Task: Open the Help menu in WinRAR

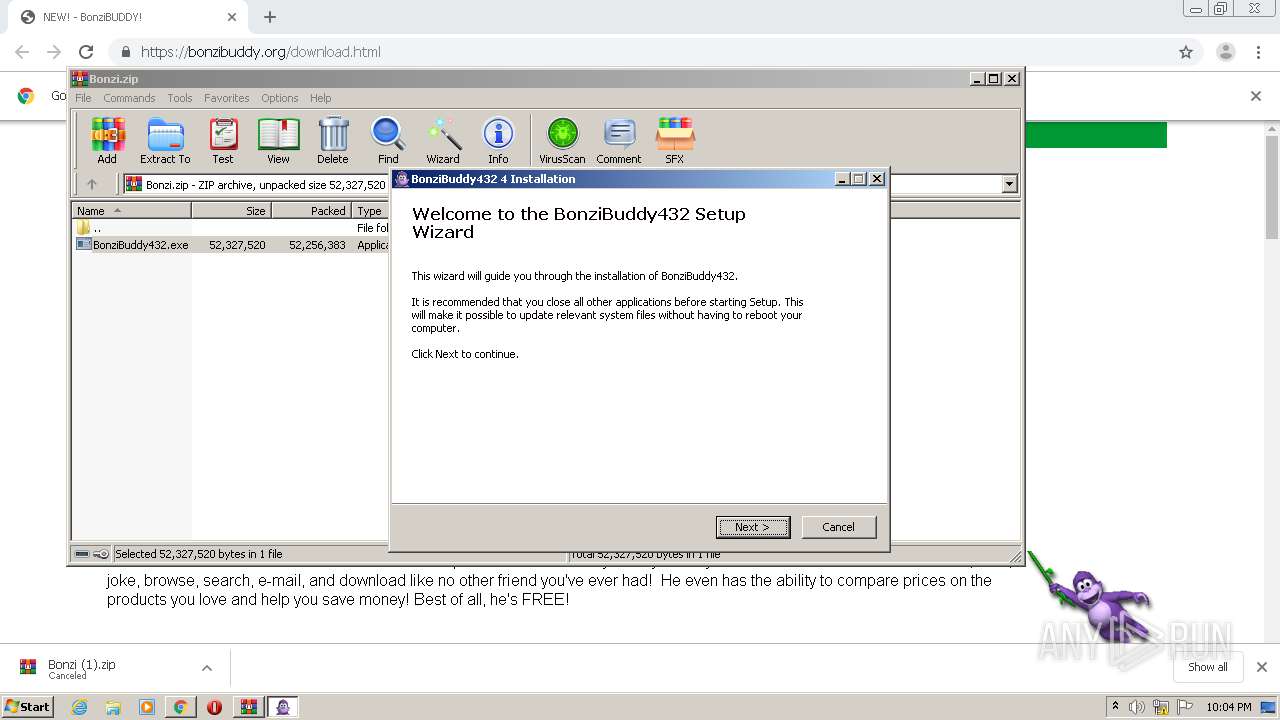Action: (320, 98)
